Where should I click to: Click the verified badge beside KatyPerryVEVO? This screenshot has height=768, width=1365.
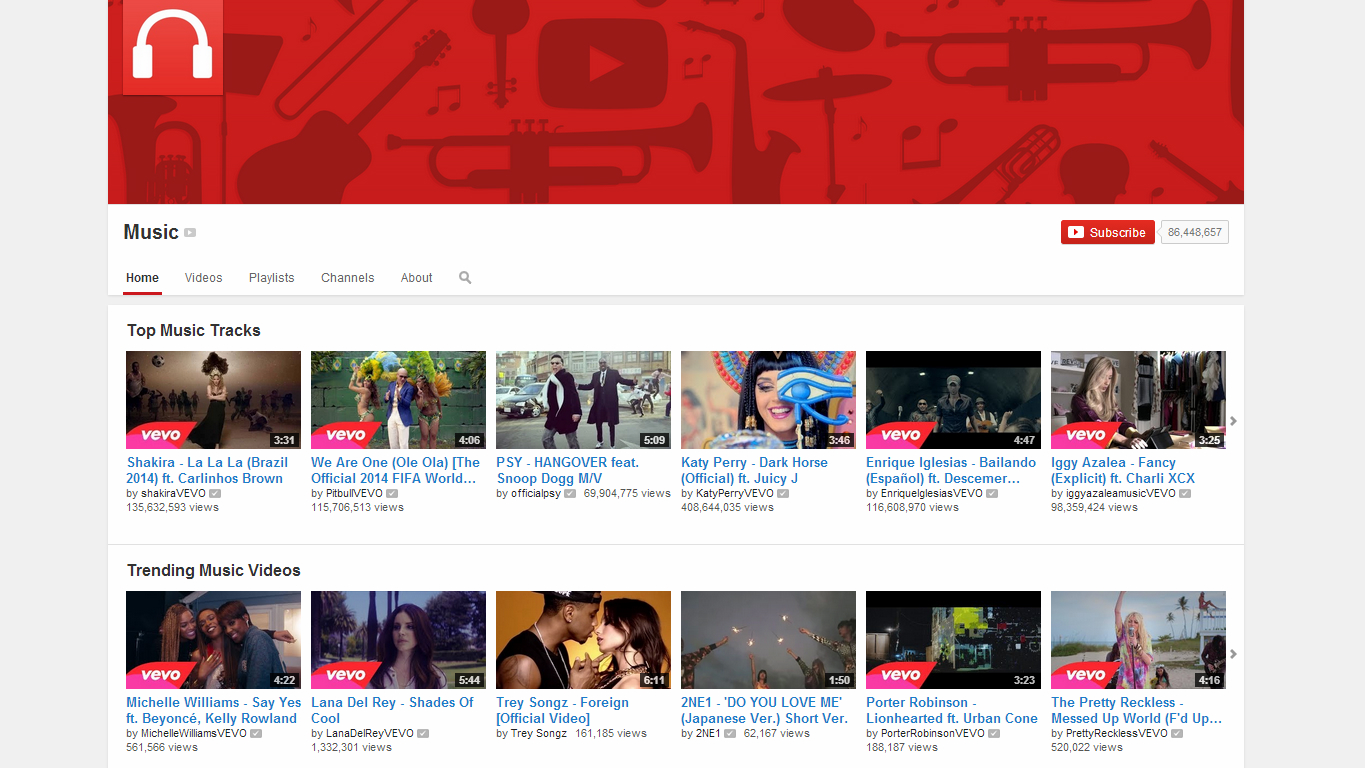[783, 494]
